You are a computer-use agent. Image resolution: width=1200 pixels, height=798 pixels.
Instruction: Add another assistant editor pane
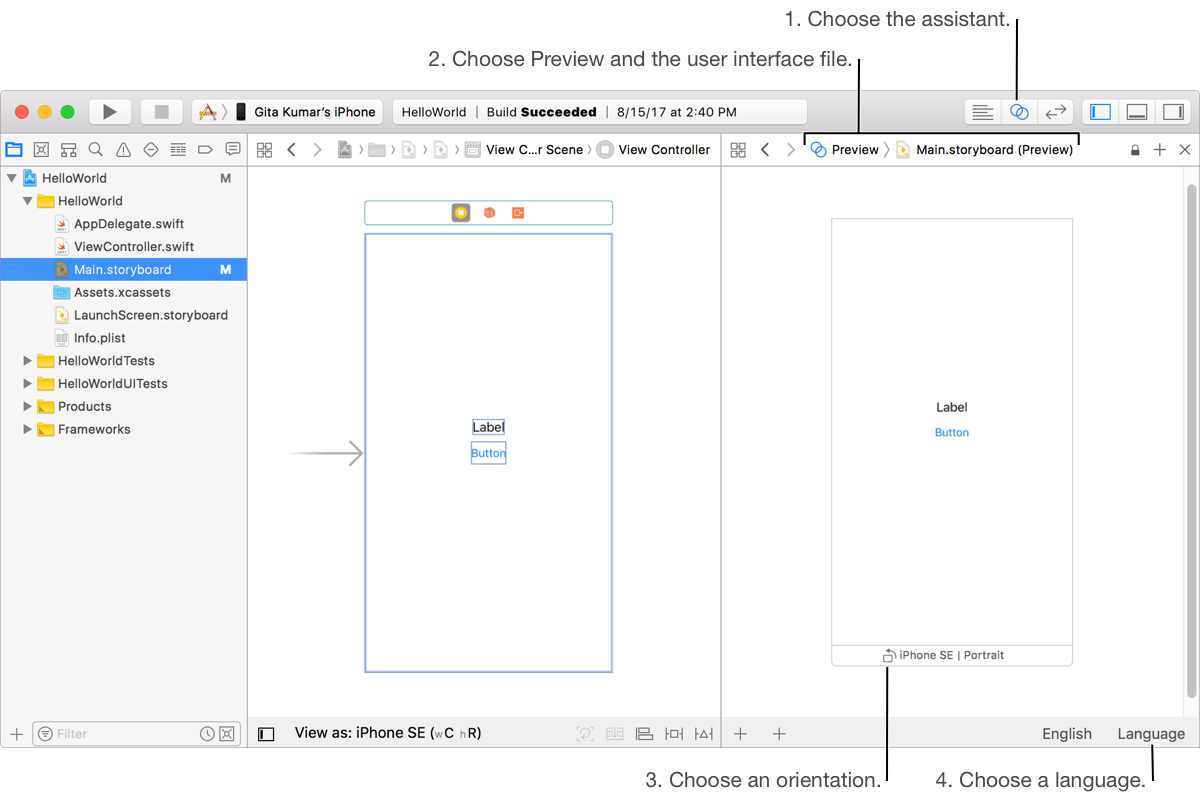click(1160, 150)
